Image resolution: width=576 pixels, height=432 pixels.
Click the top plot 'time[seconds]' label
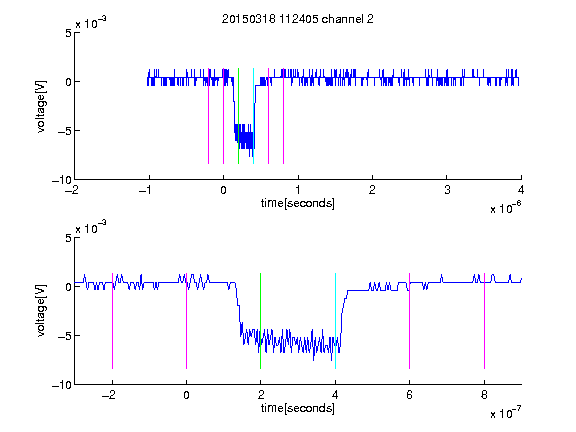click(x=298, y=203)
